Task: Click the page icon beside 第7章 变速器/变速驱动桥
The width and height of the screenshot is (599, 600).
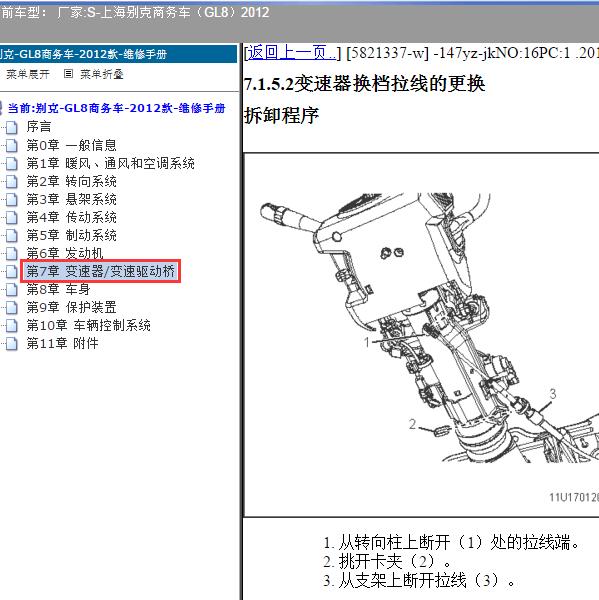Action: click(12, 271)
